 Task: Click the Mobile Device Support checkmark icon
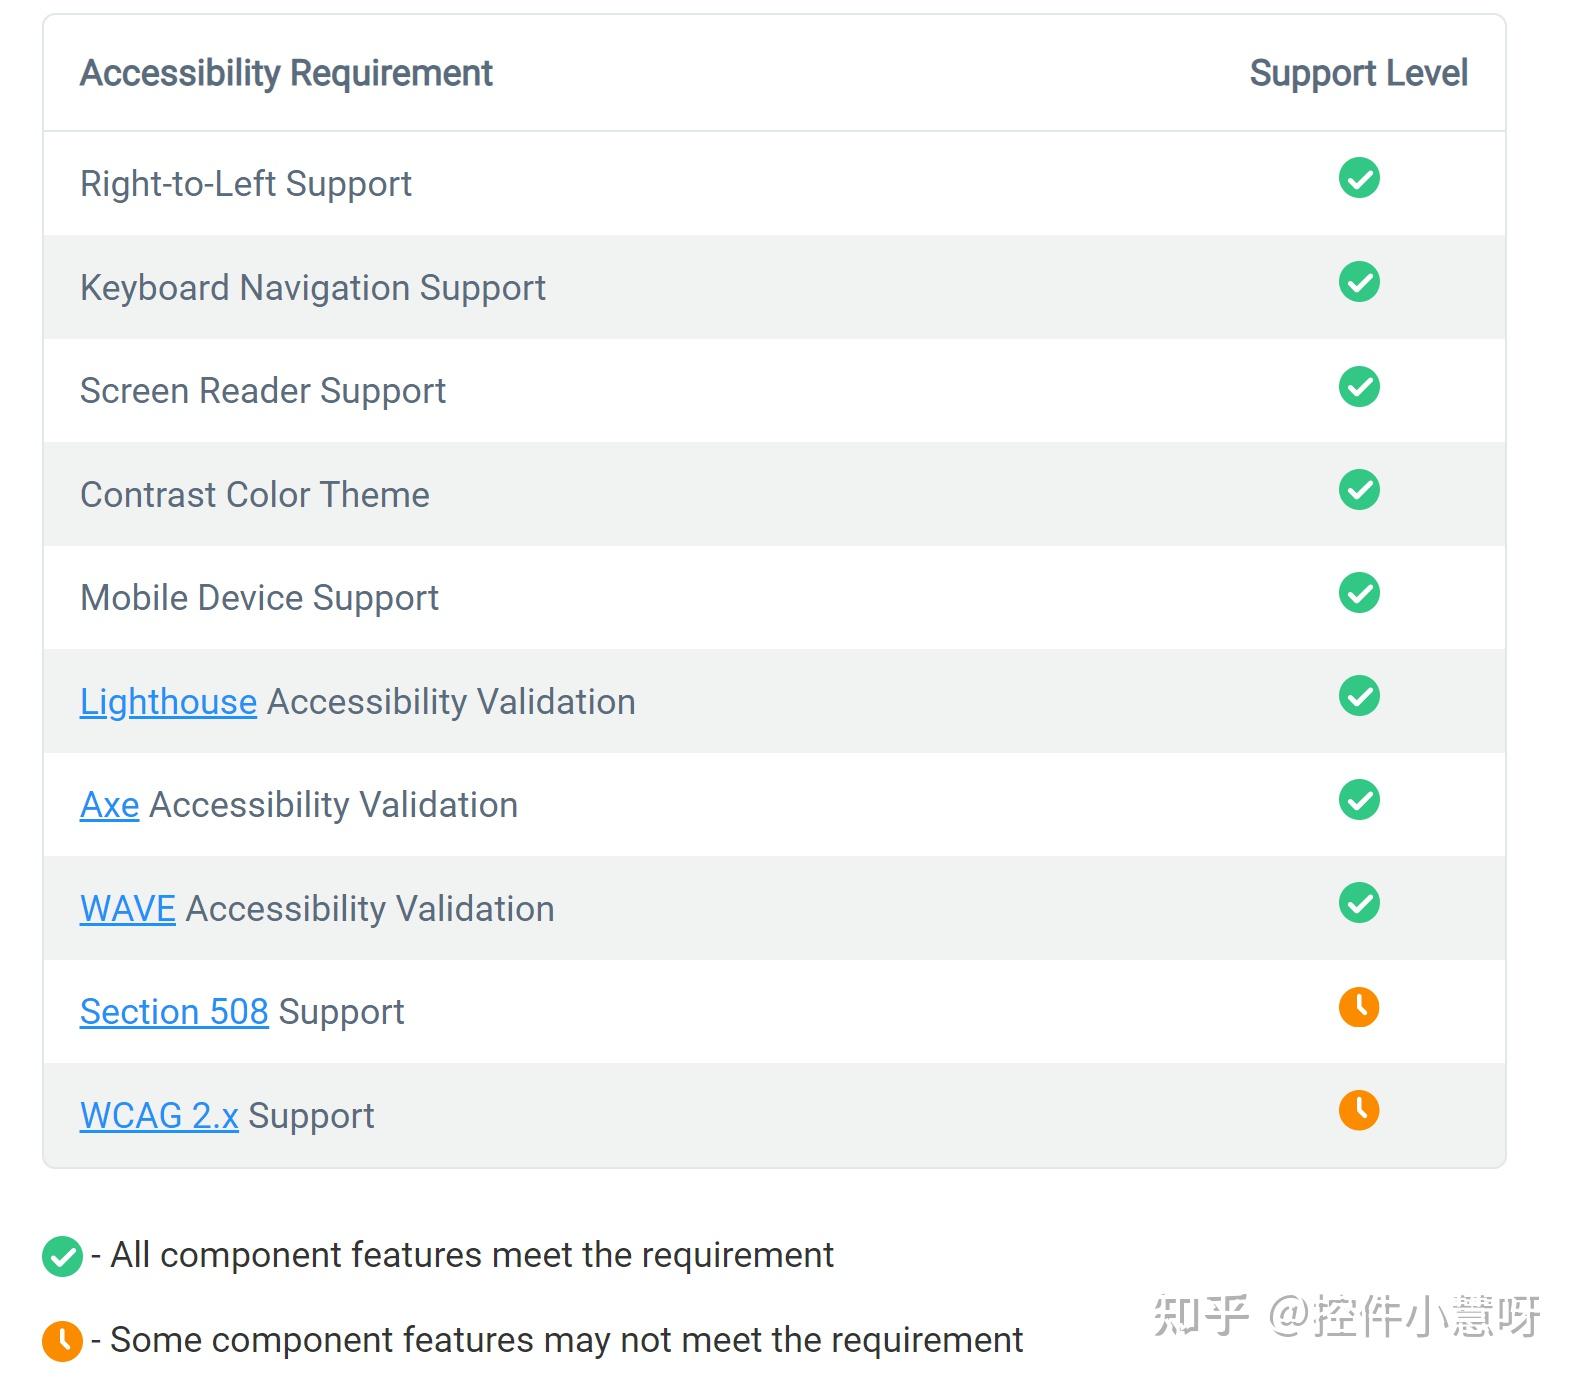[1358, 593]
